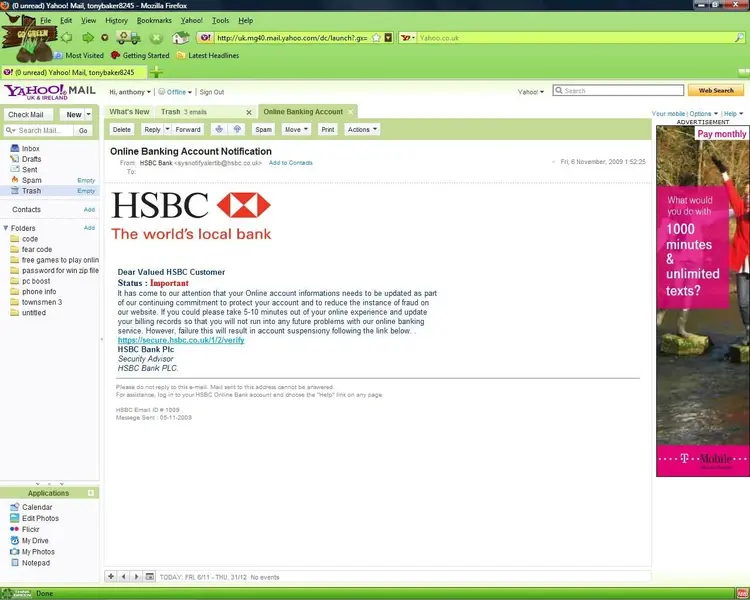Open the File menu
Screen dimensions: 750x600
pyautogui.click(x=45, y=21)
